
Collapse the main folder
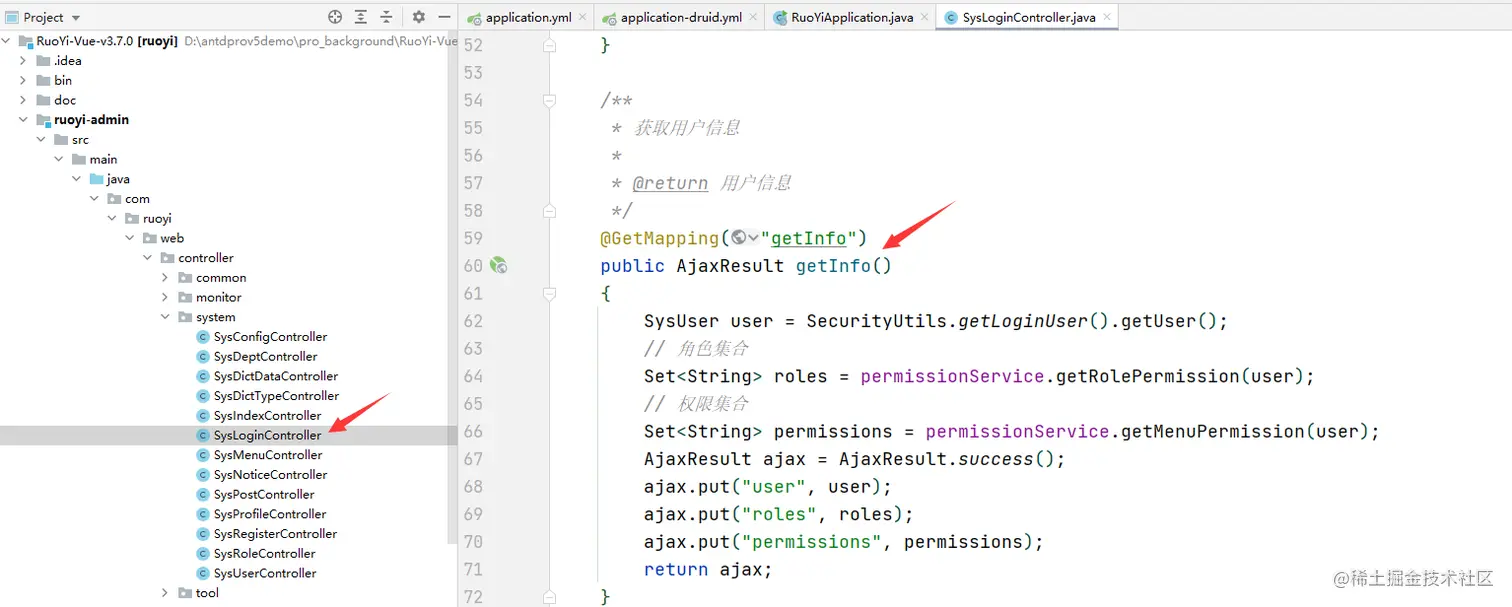point(59,159)
